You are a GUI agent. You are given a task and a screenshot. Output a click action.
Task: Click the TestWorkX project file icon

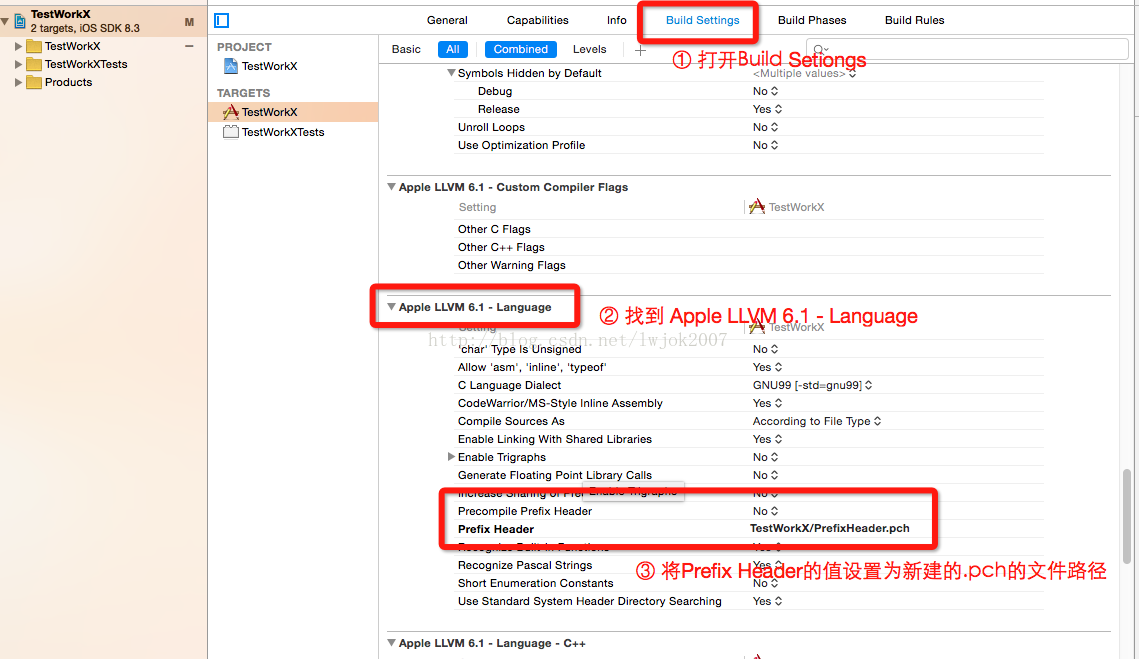click(20, 21)
